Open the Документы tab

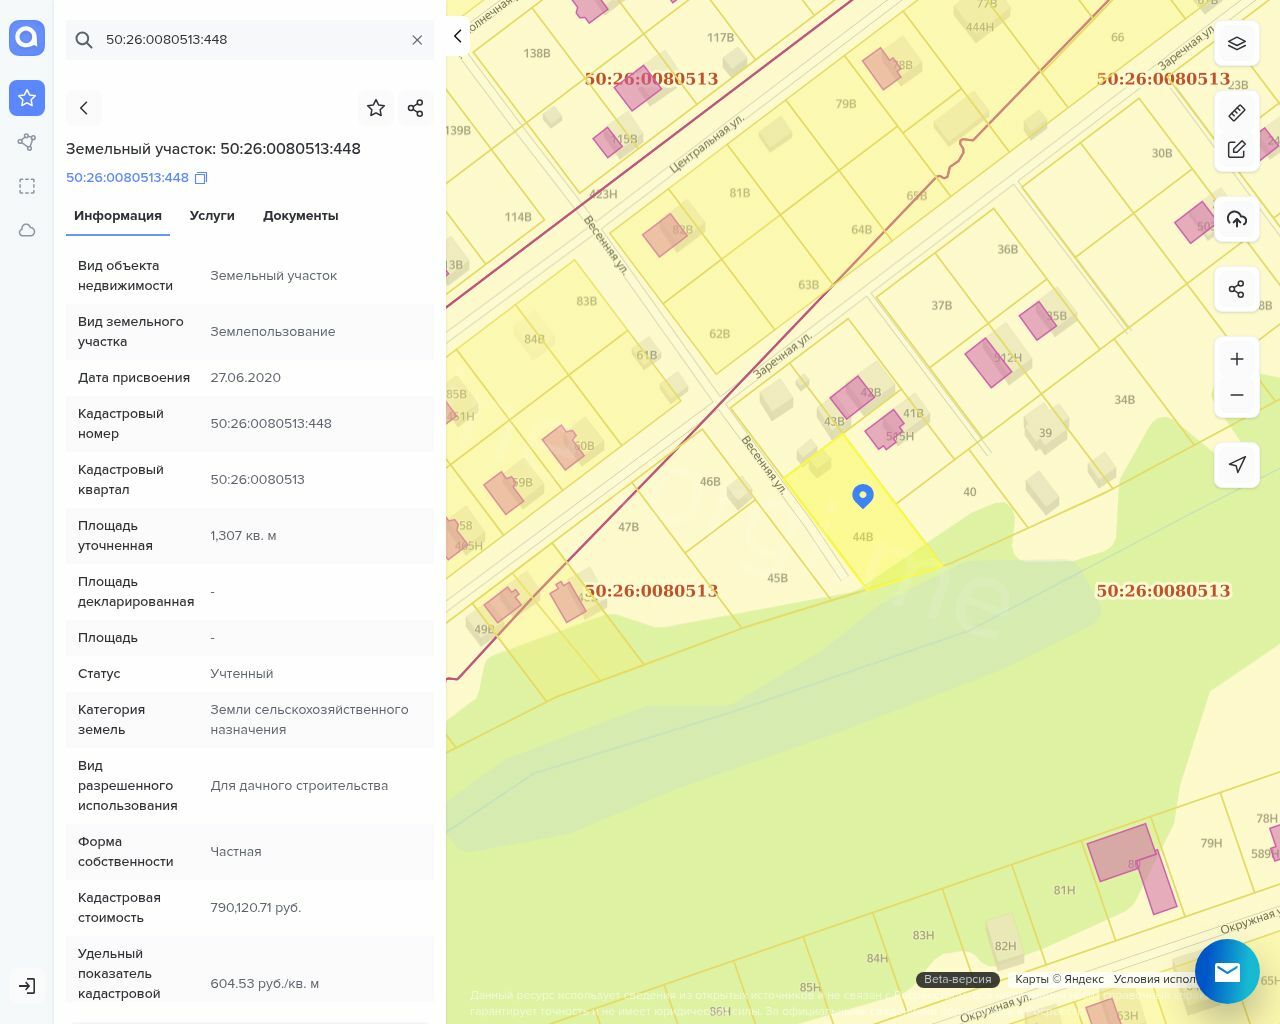(x=300, y=216)
